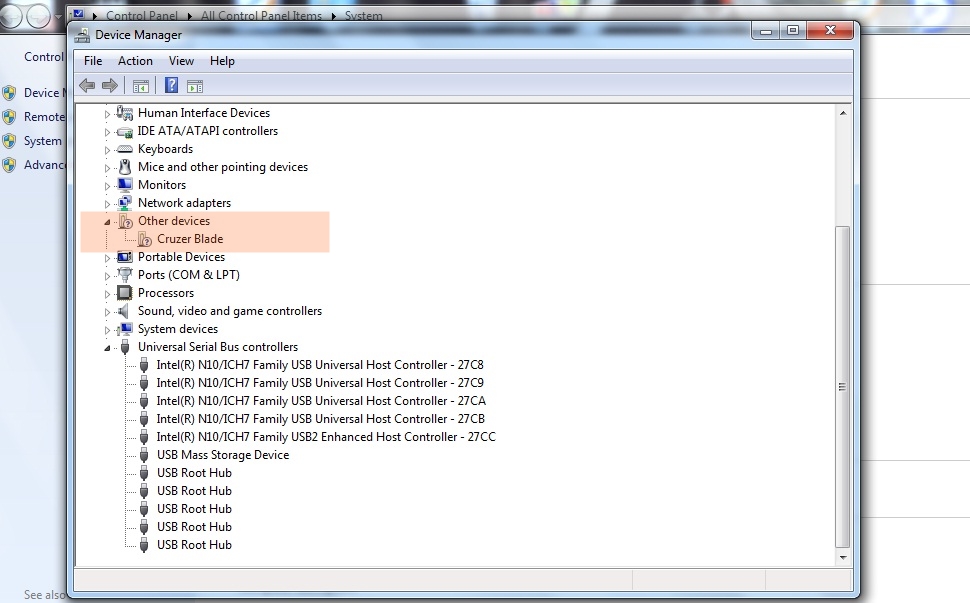Select the Portable Devices icon

(x=124, y=257)
